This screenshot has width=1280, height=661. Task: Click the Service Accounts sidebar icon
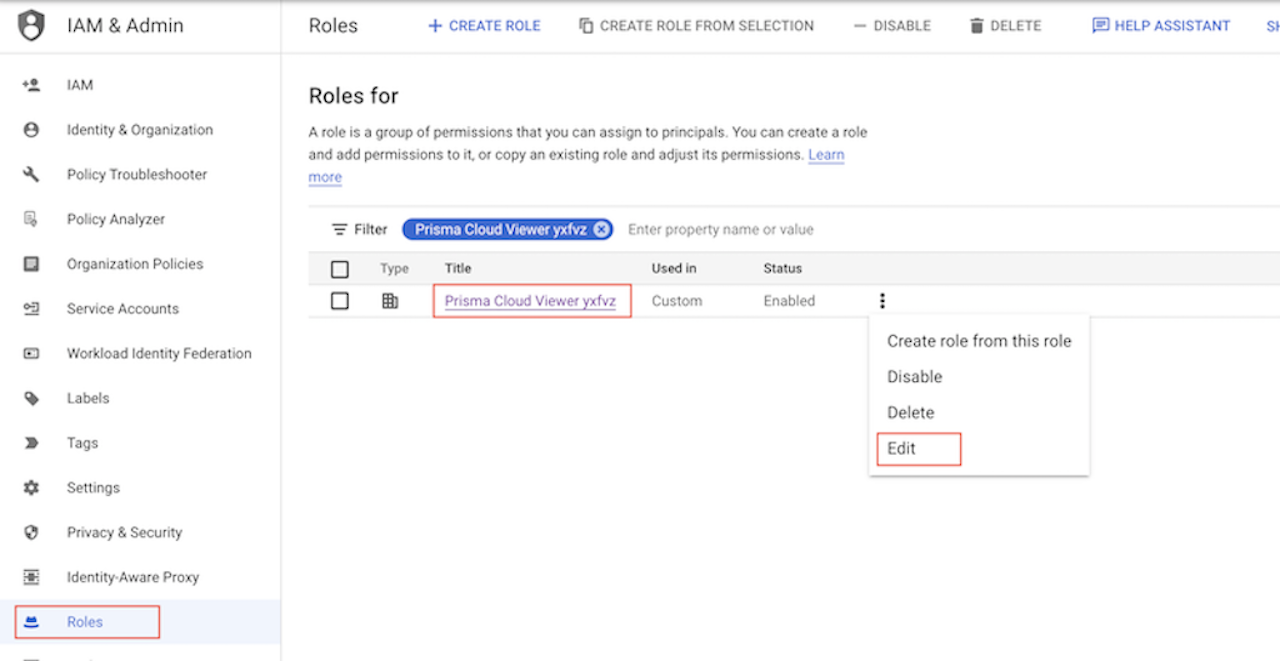31,309
